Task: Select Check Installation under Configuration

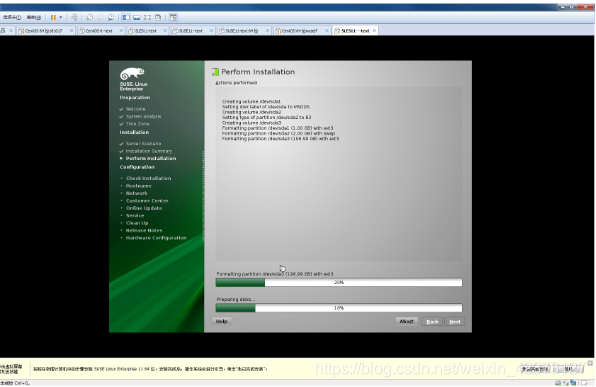Action: (148, 178)
